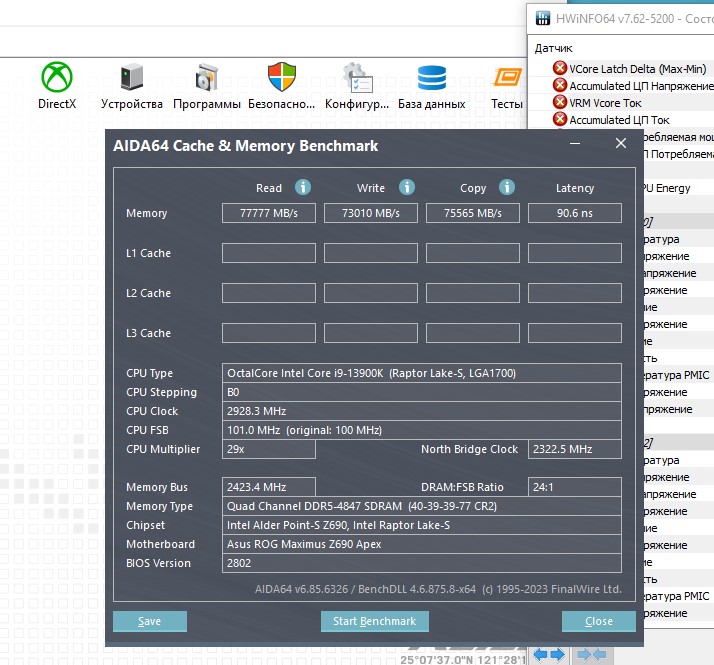Click the Close button in benchmark dialog
This screenshot has height=665, width=714.
[599, 621]
